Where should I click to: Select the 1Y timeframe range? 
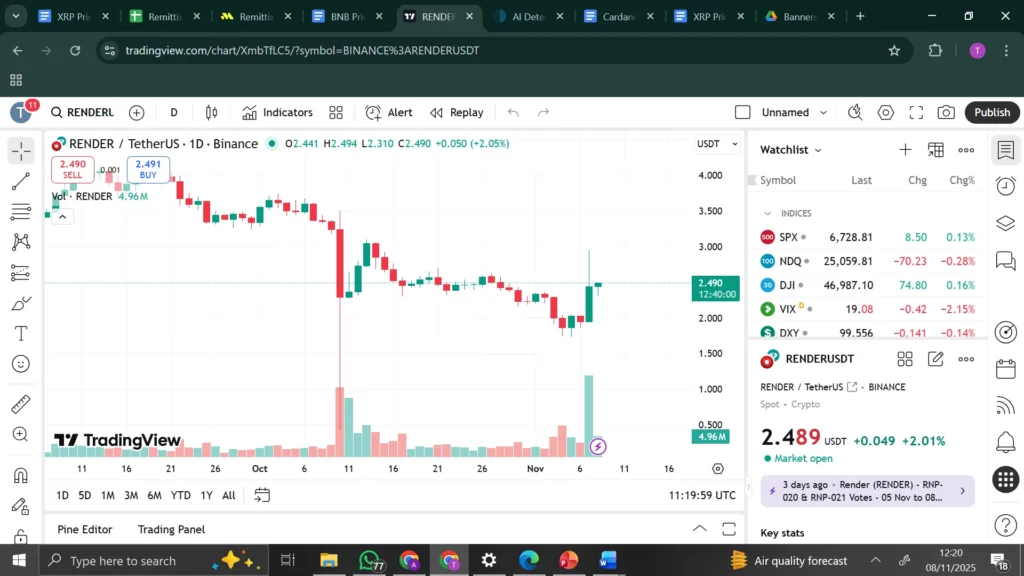pyautogui.click(x=206, y=494)
